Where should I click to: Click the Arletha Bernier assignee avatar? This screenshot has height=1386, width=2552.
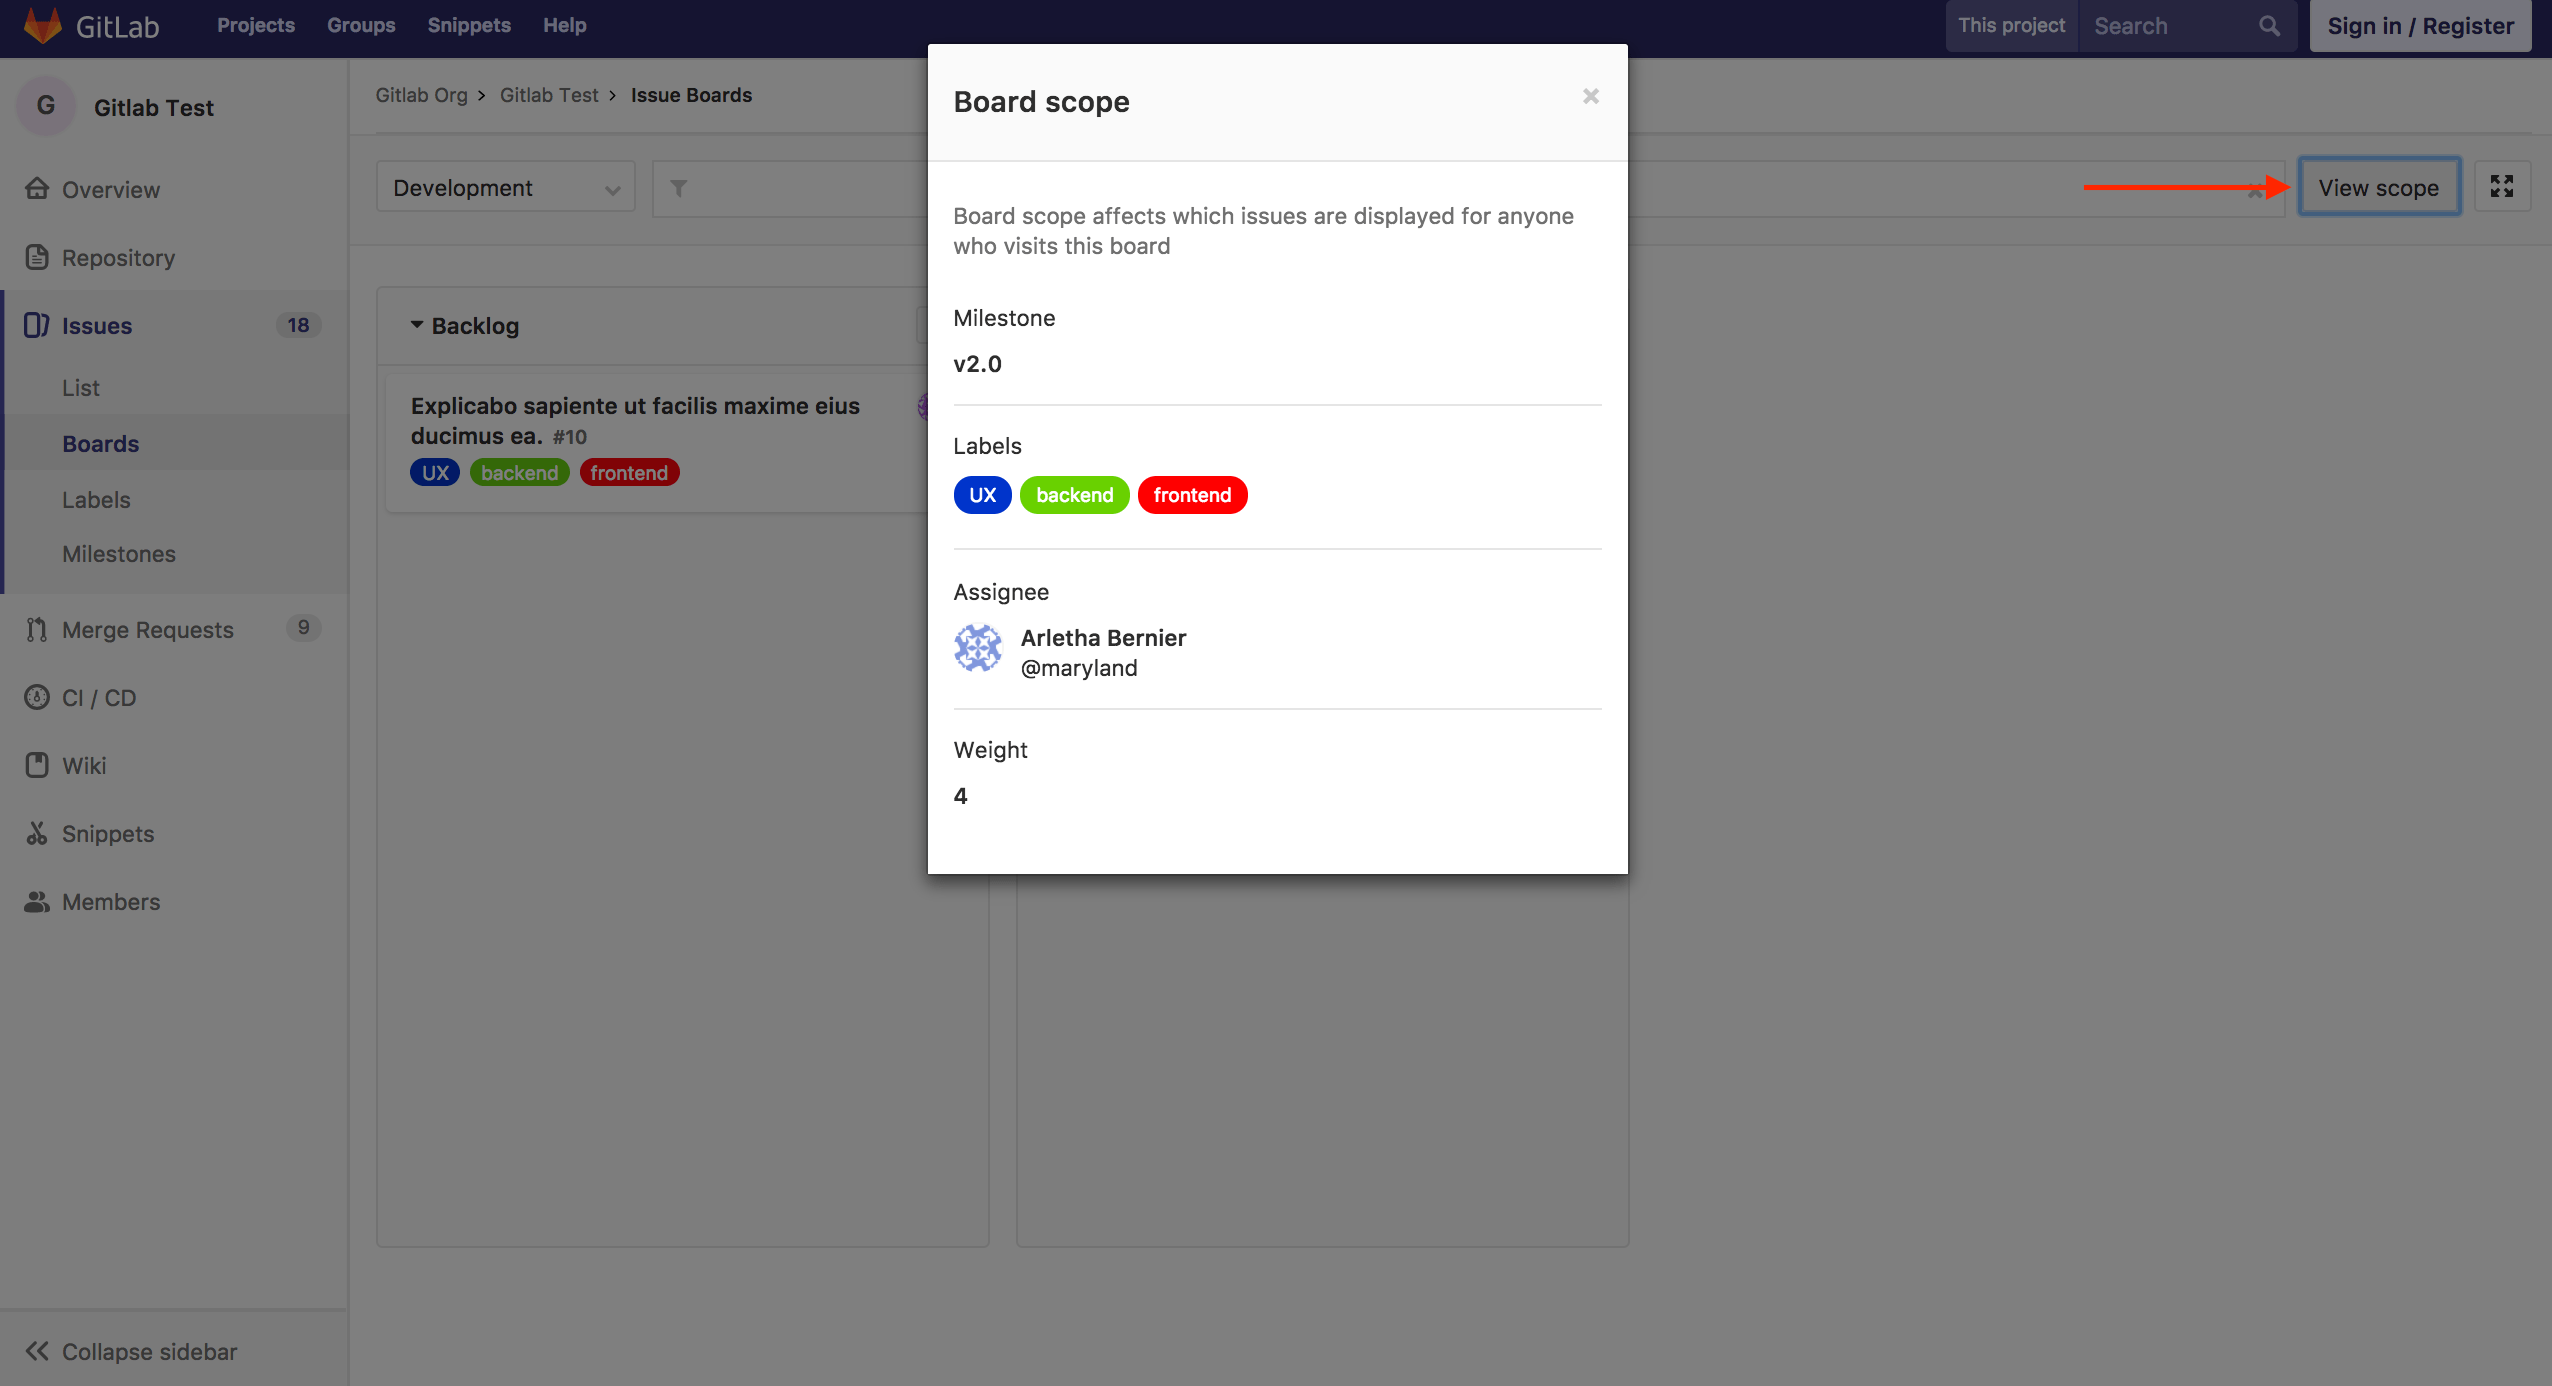tap(979, 650)
